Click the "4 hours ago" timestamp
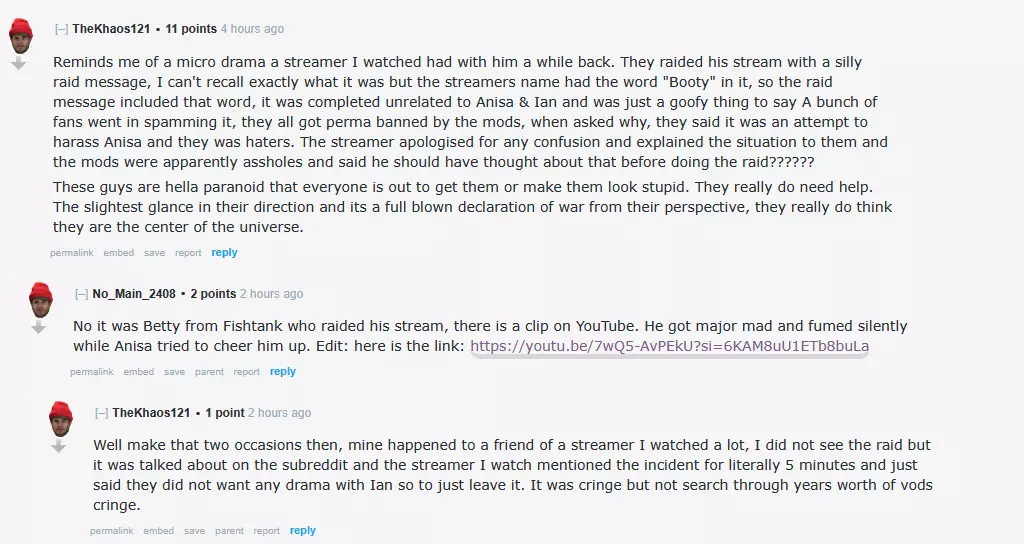This screenshot has width=1024, height=544. click(x=252, y=29)
